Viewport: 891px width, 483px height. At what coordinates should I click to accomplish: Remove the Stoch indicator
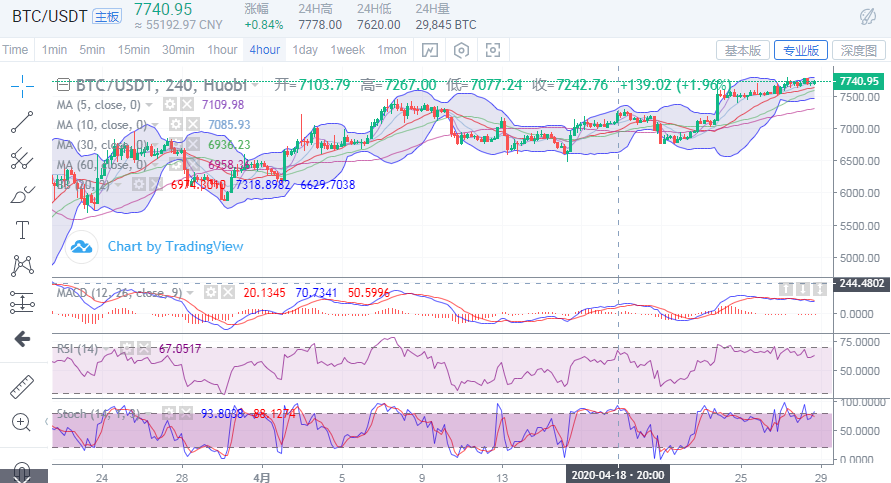point(186,414)
